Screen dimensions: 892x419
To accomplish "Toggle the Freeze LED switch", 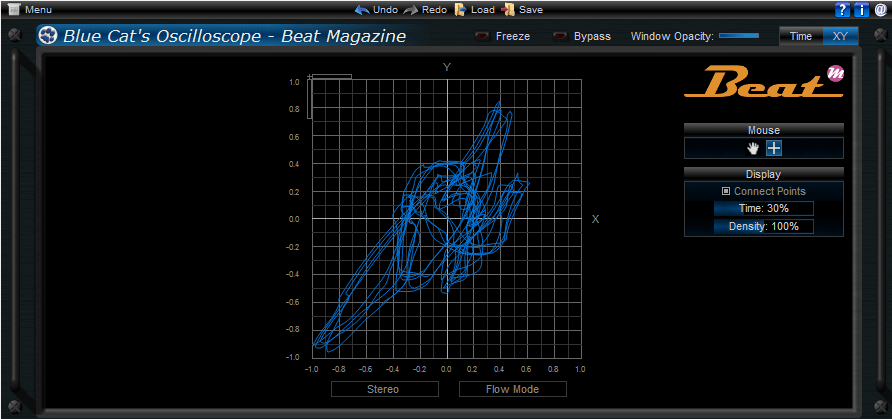I will [x=483, y=36].
